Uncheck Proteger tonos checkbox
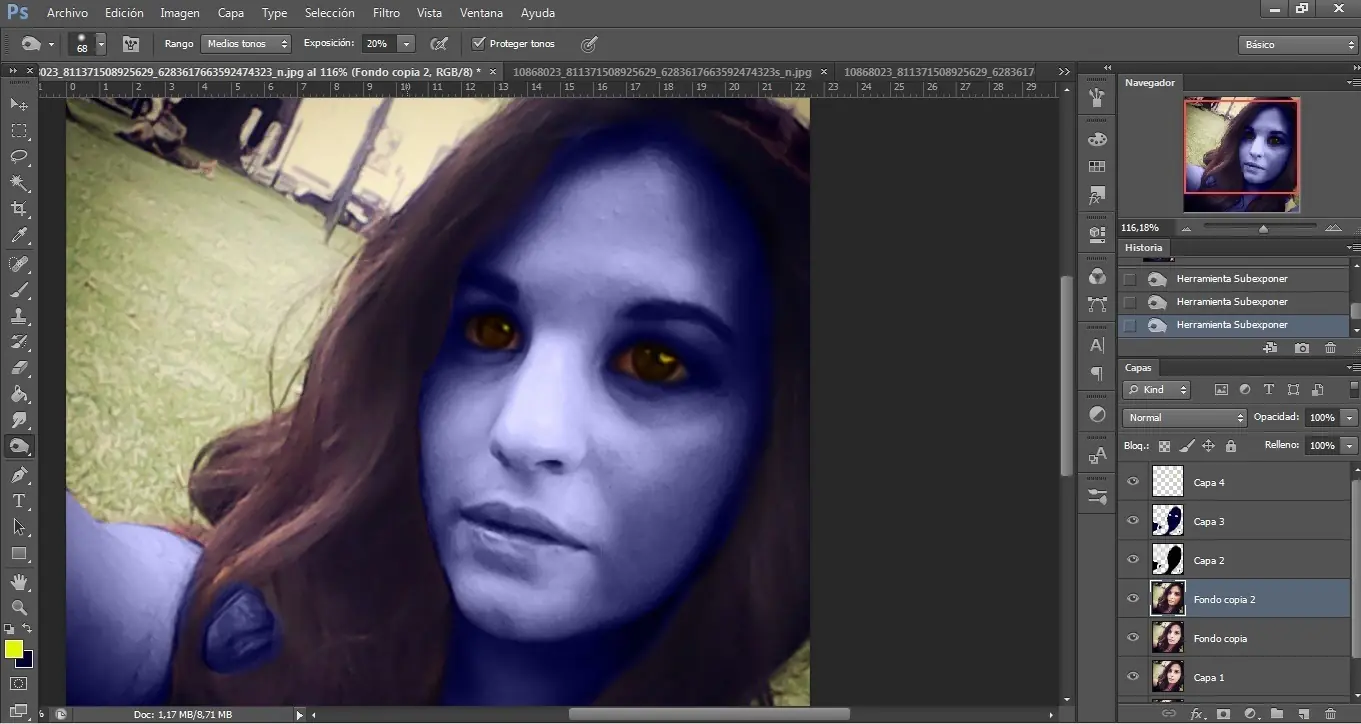 478,44
